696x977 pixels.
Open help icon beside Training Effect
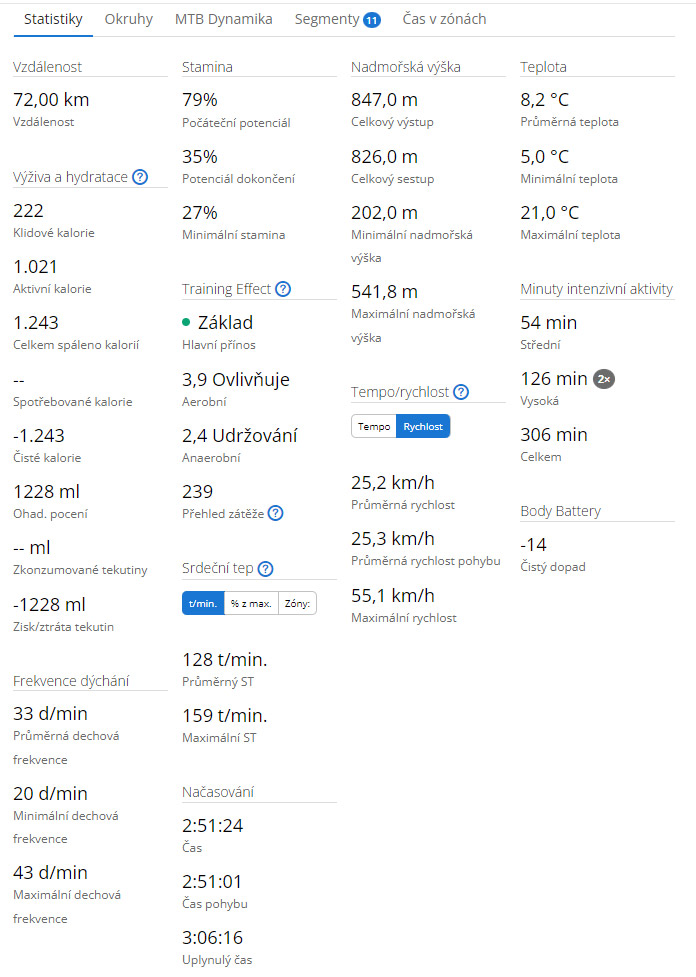click(283, 289)
